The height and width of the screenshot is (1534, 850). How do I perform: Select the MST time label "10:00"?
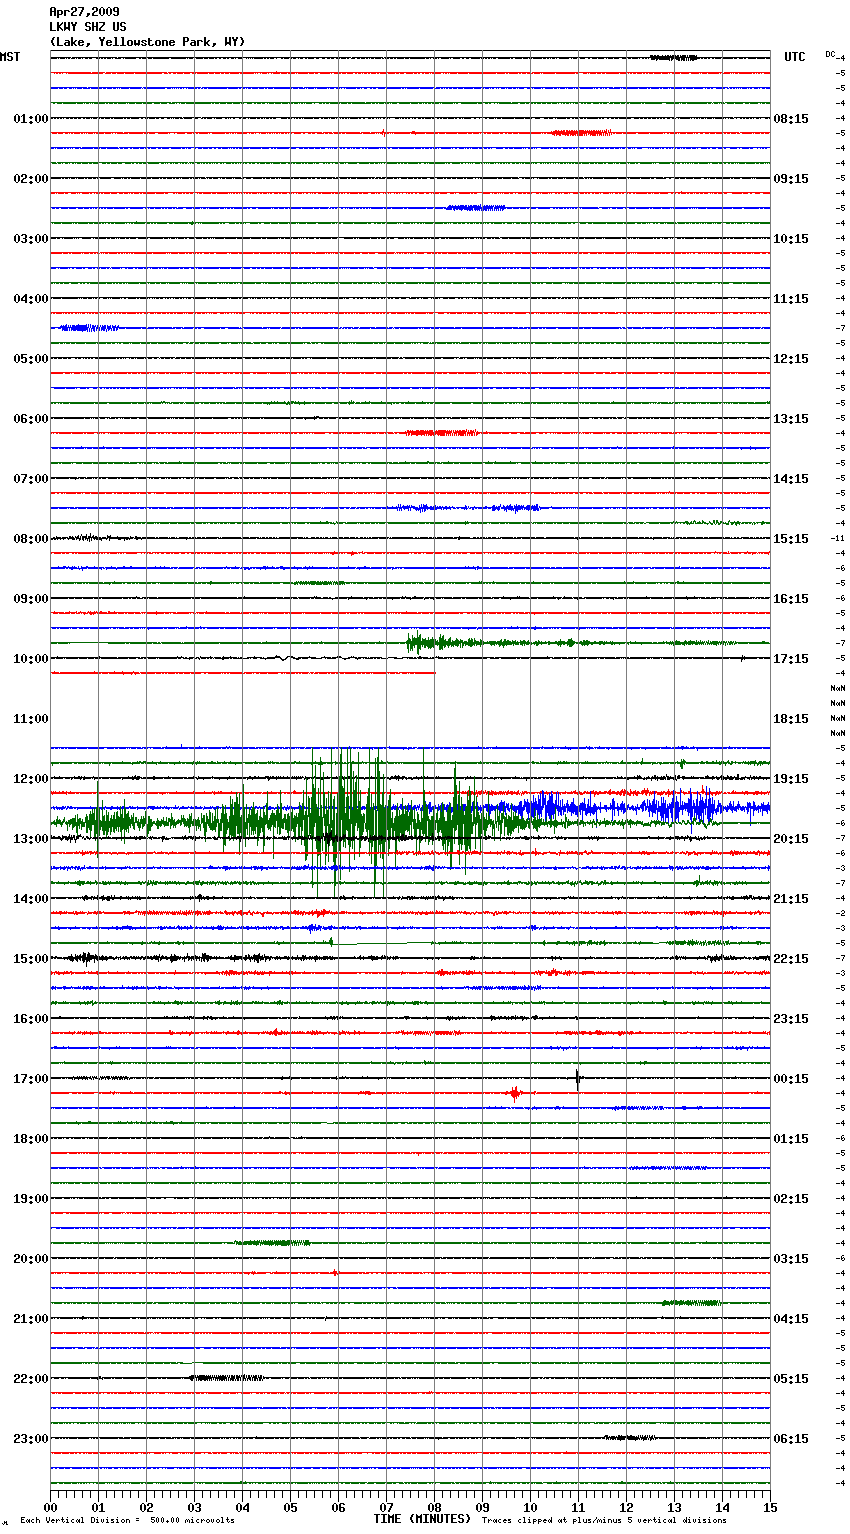(31, 659)
